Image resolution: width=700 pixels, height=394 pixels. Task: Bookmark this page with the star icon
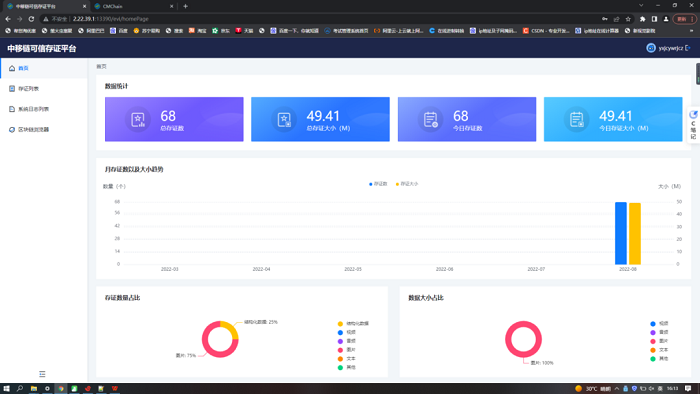point(628,19)
